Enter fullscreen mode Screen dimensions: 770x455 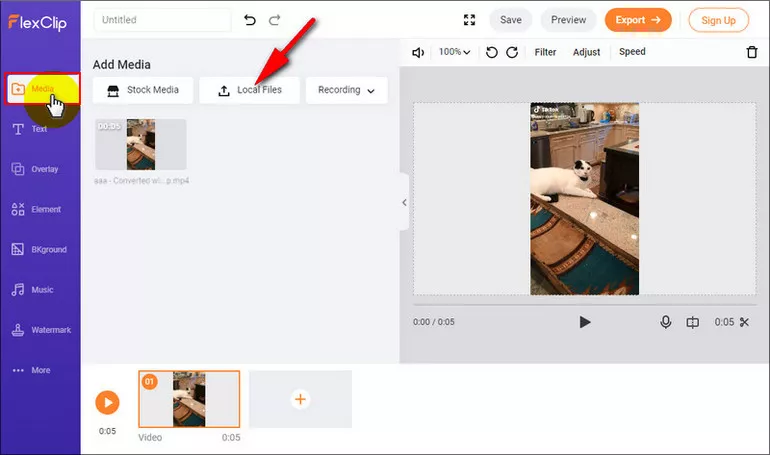pyautogui.click(x=469, y=20)
